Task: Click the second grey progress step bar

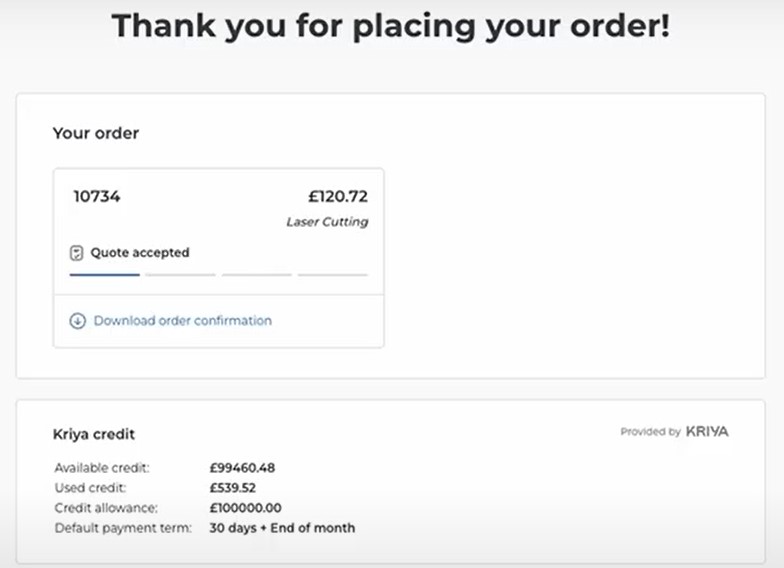Action: (180, 274)
